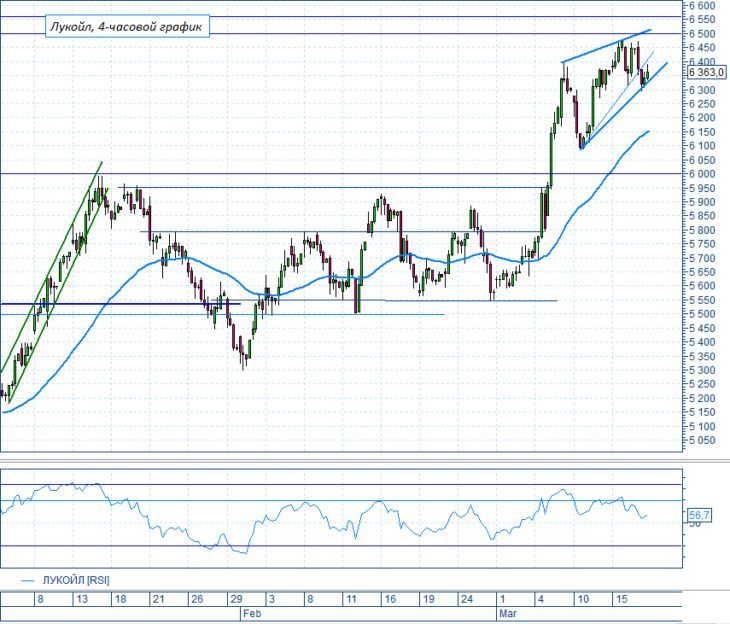Click date marker 8 at timeline start
Image resolution: width=730 pixels, height=624 pixels.
coord(41,599)
